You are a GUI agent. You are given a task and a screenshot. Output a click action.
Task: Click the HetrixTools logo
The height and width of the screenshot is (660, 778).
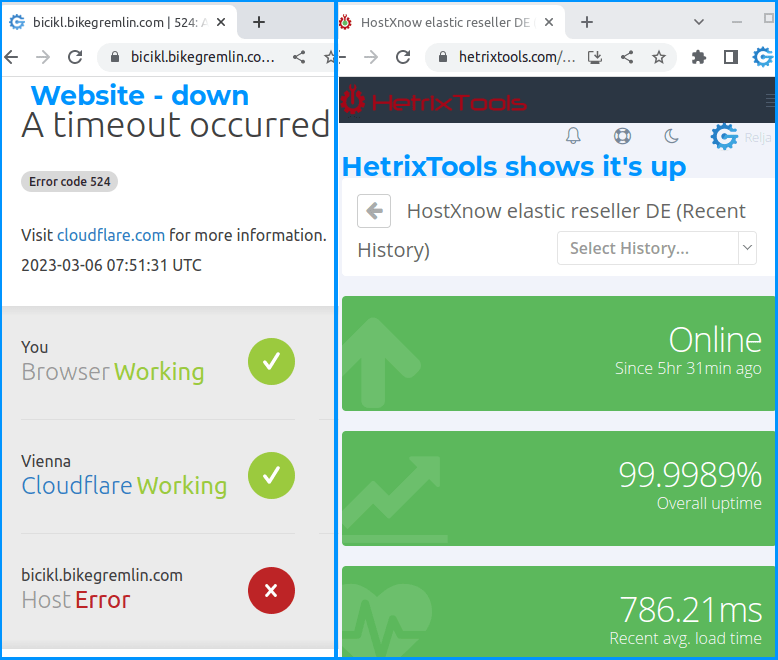(x=434, y=102)
